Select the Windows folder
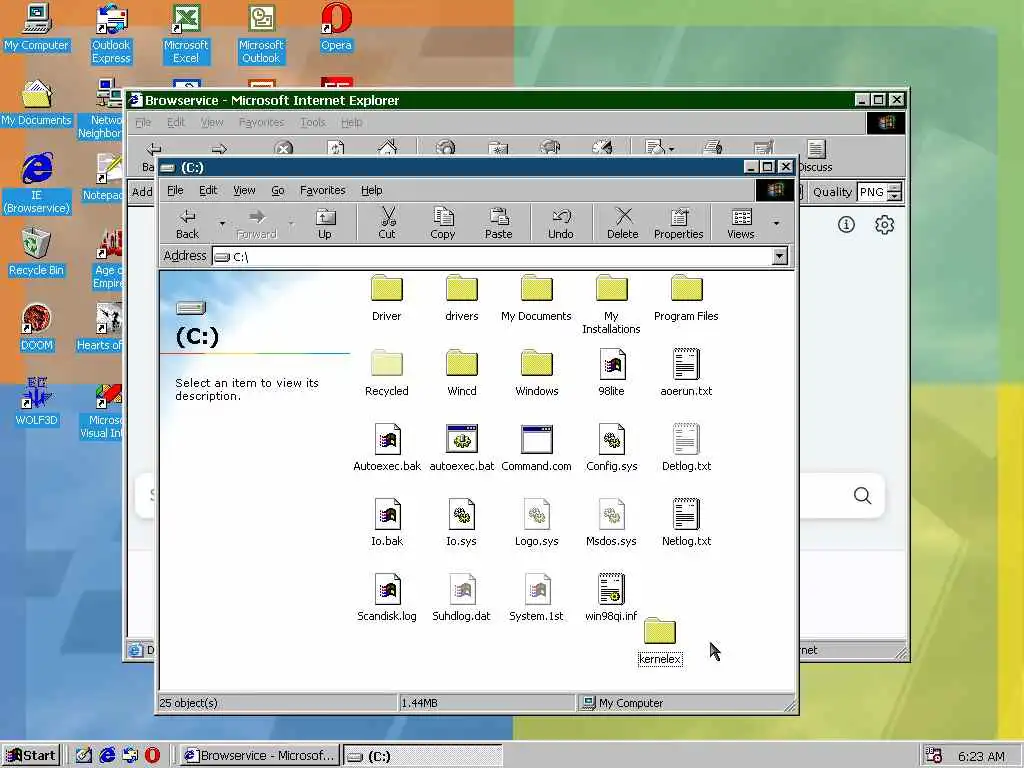Viewport: 1024px width, 768px height. [537, 373]
